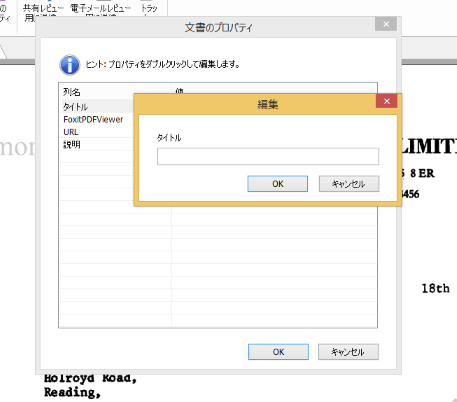The image size is (457, 402).
Task: Close the 編集 dialog with red X
Action: click(386, 101)
